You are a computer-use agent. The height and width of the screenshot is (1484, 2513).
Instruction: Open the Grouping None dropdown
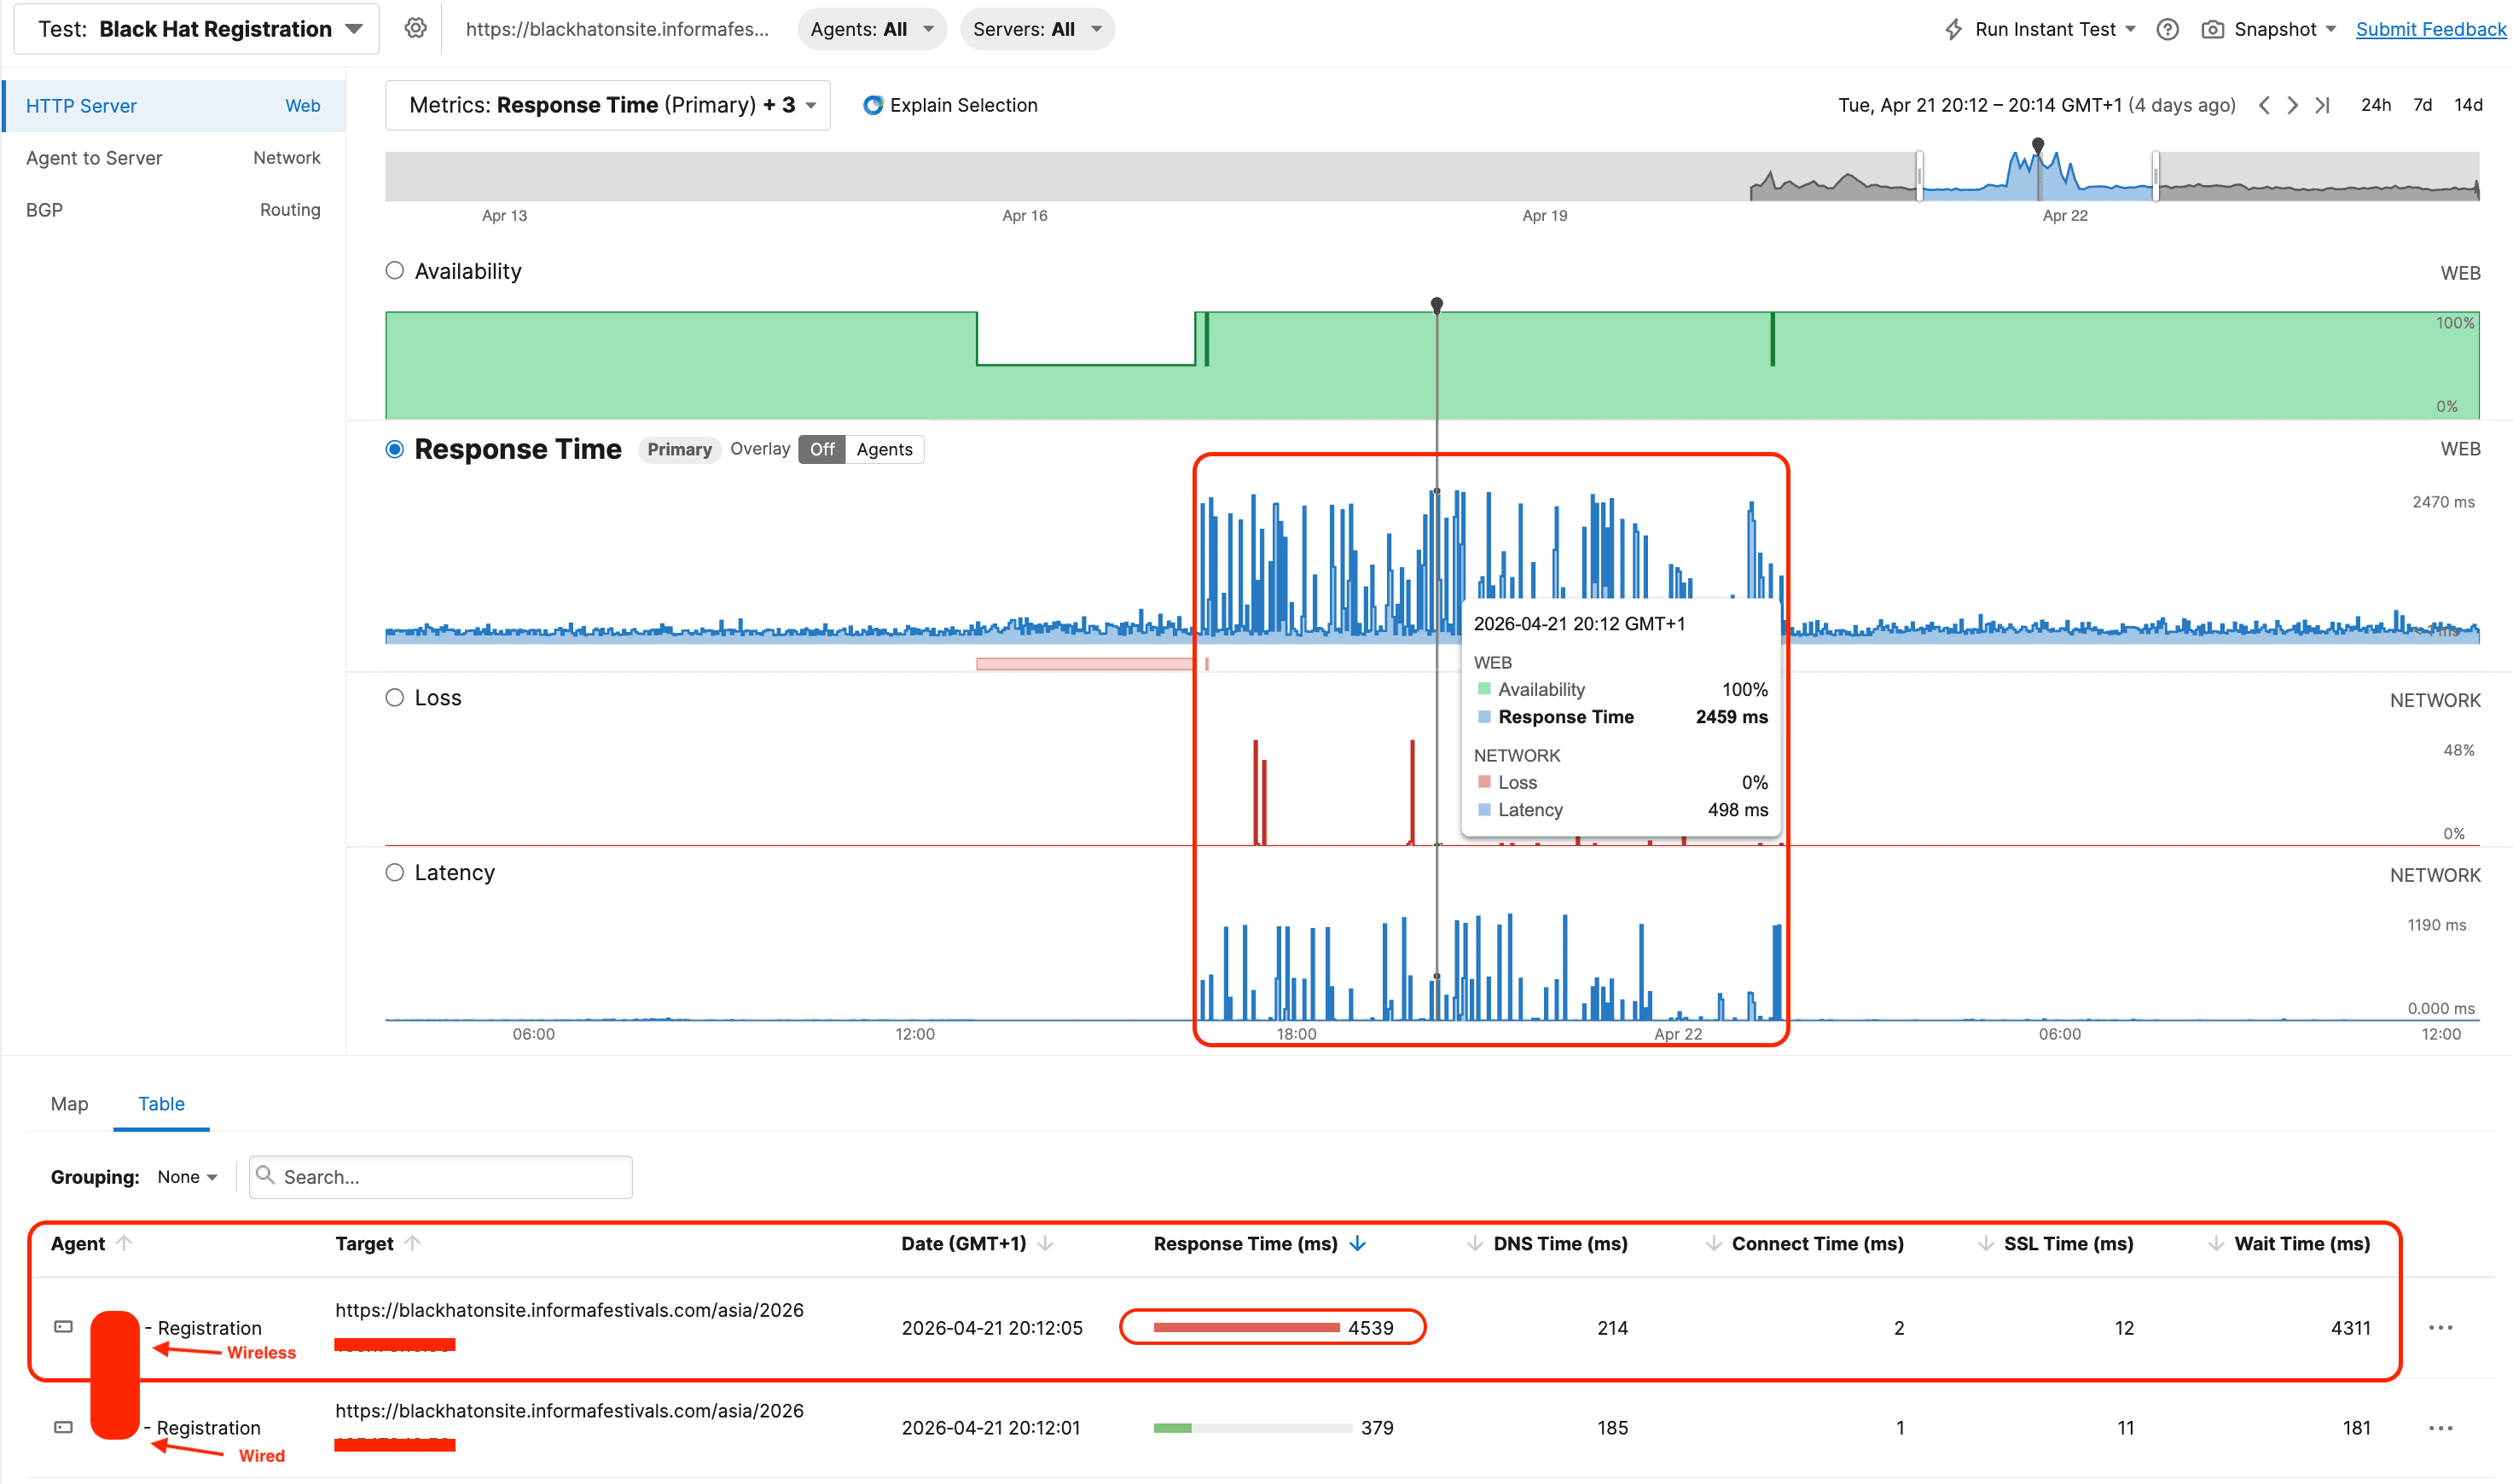click(x=187, y=1177)
